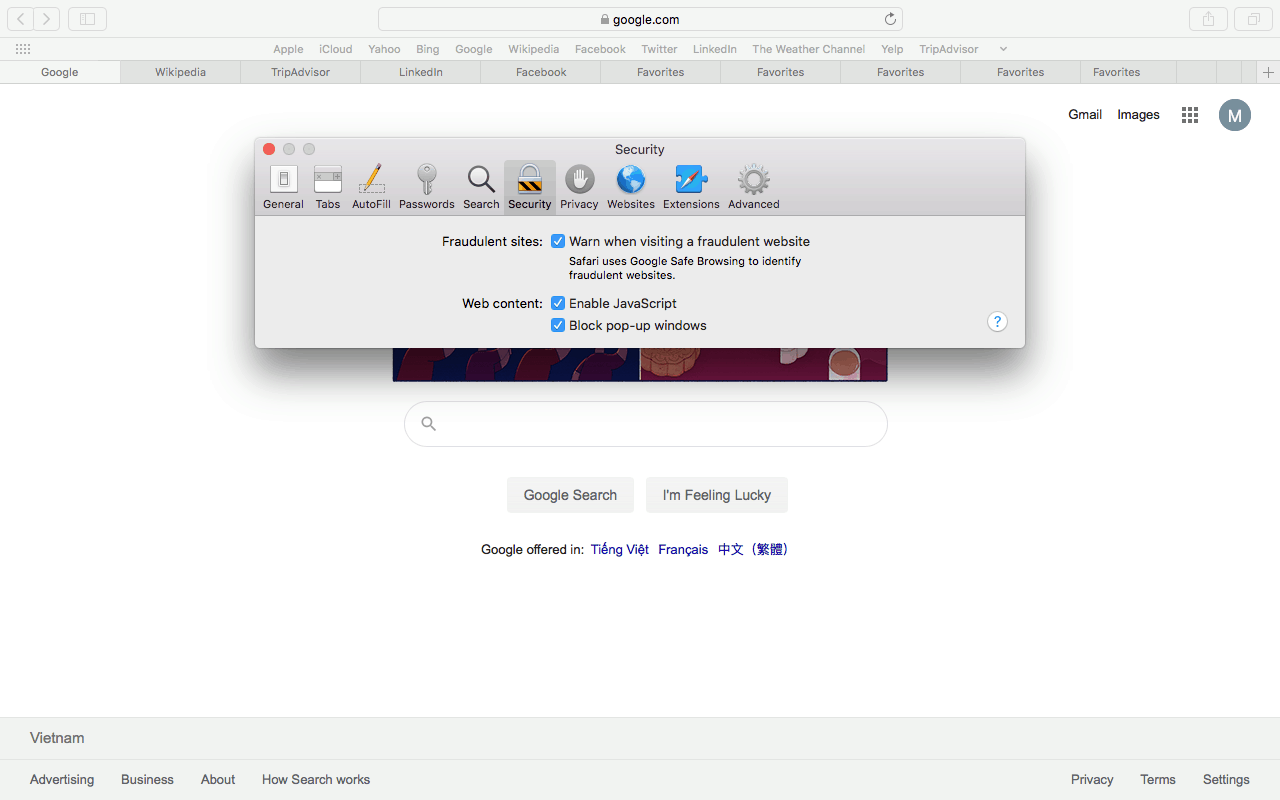Open the Images link
The image size is (1280, 800).
pyautogui.click(x=1138, y=115)
